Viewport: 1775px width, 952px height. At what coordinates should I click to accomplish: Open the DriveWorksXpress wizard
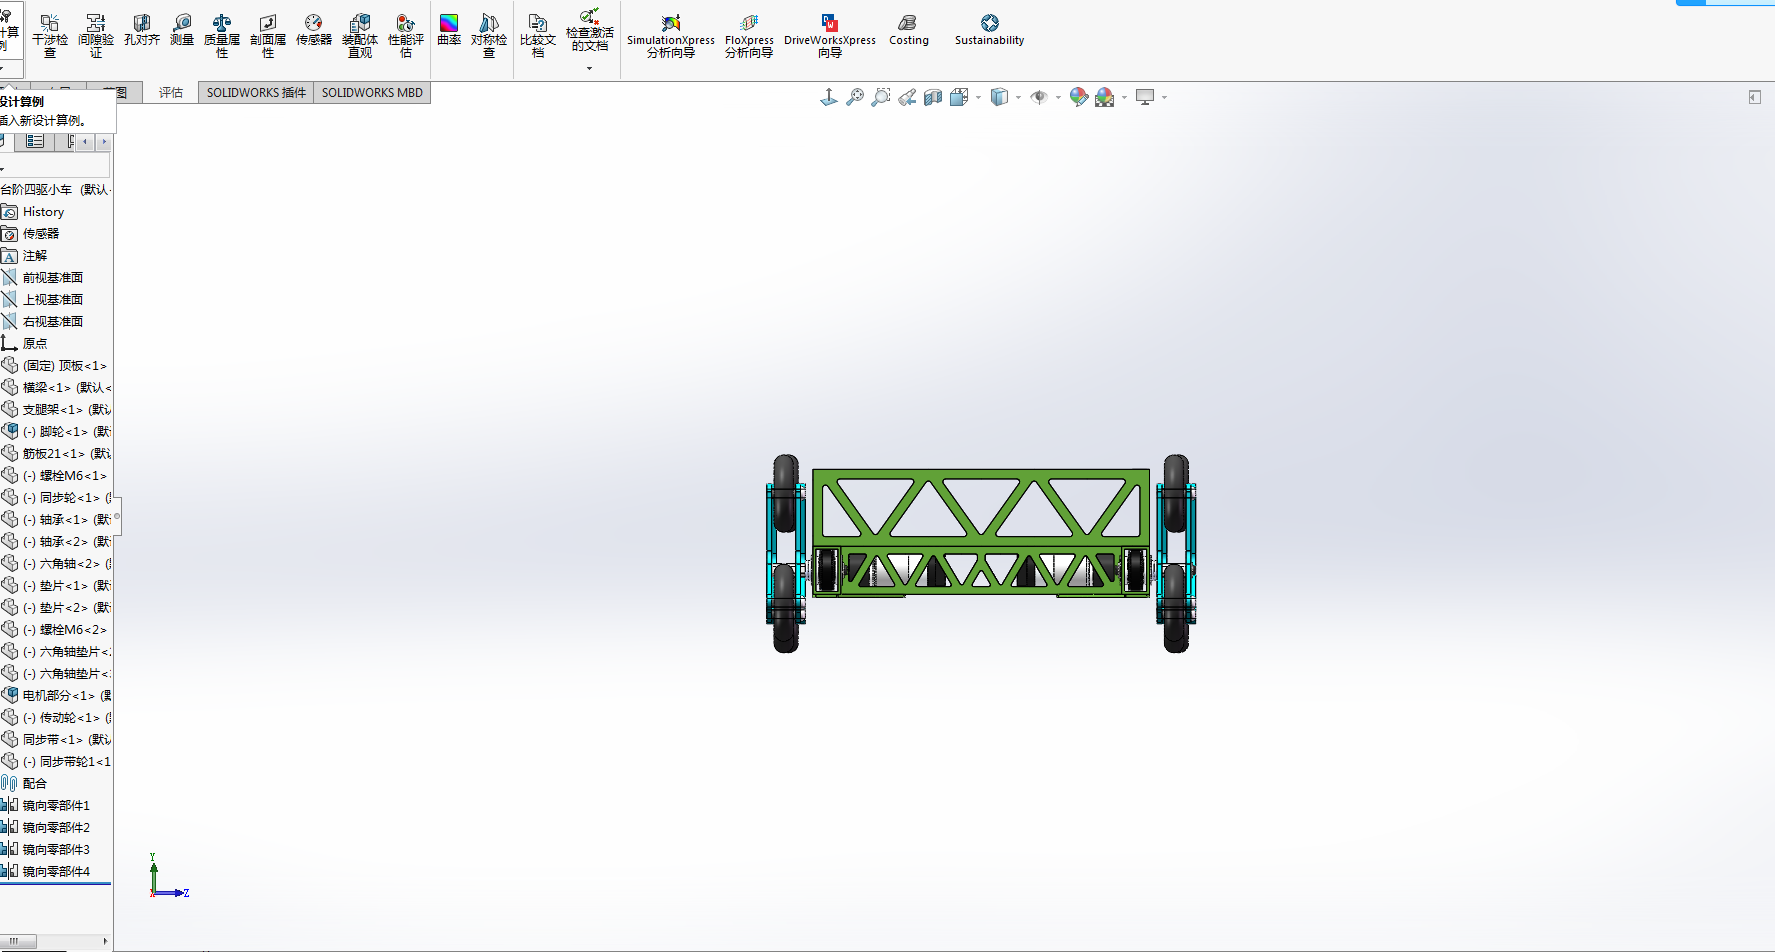tap(830, 36)
